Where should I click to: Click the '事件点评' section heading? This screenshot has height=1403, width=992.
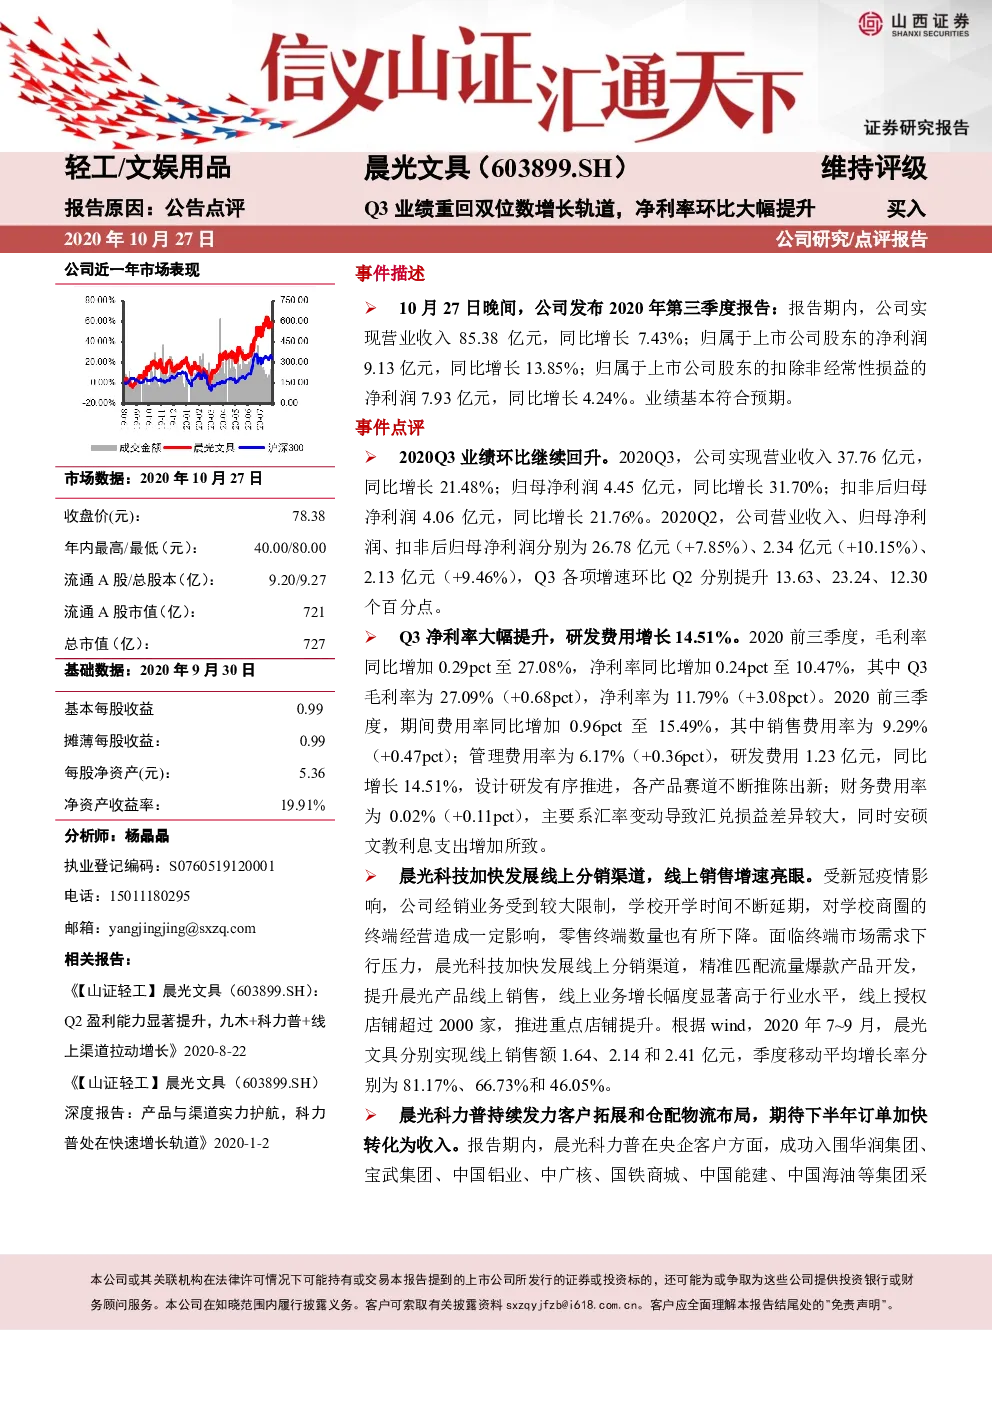coord(390,427)
